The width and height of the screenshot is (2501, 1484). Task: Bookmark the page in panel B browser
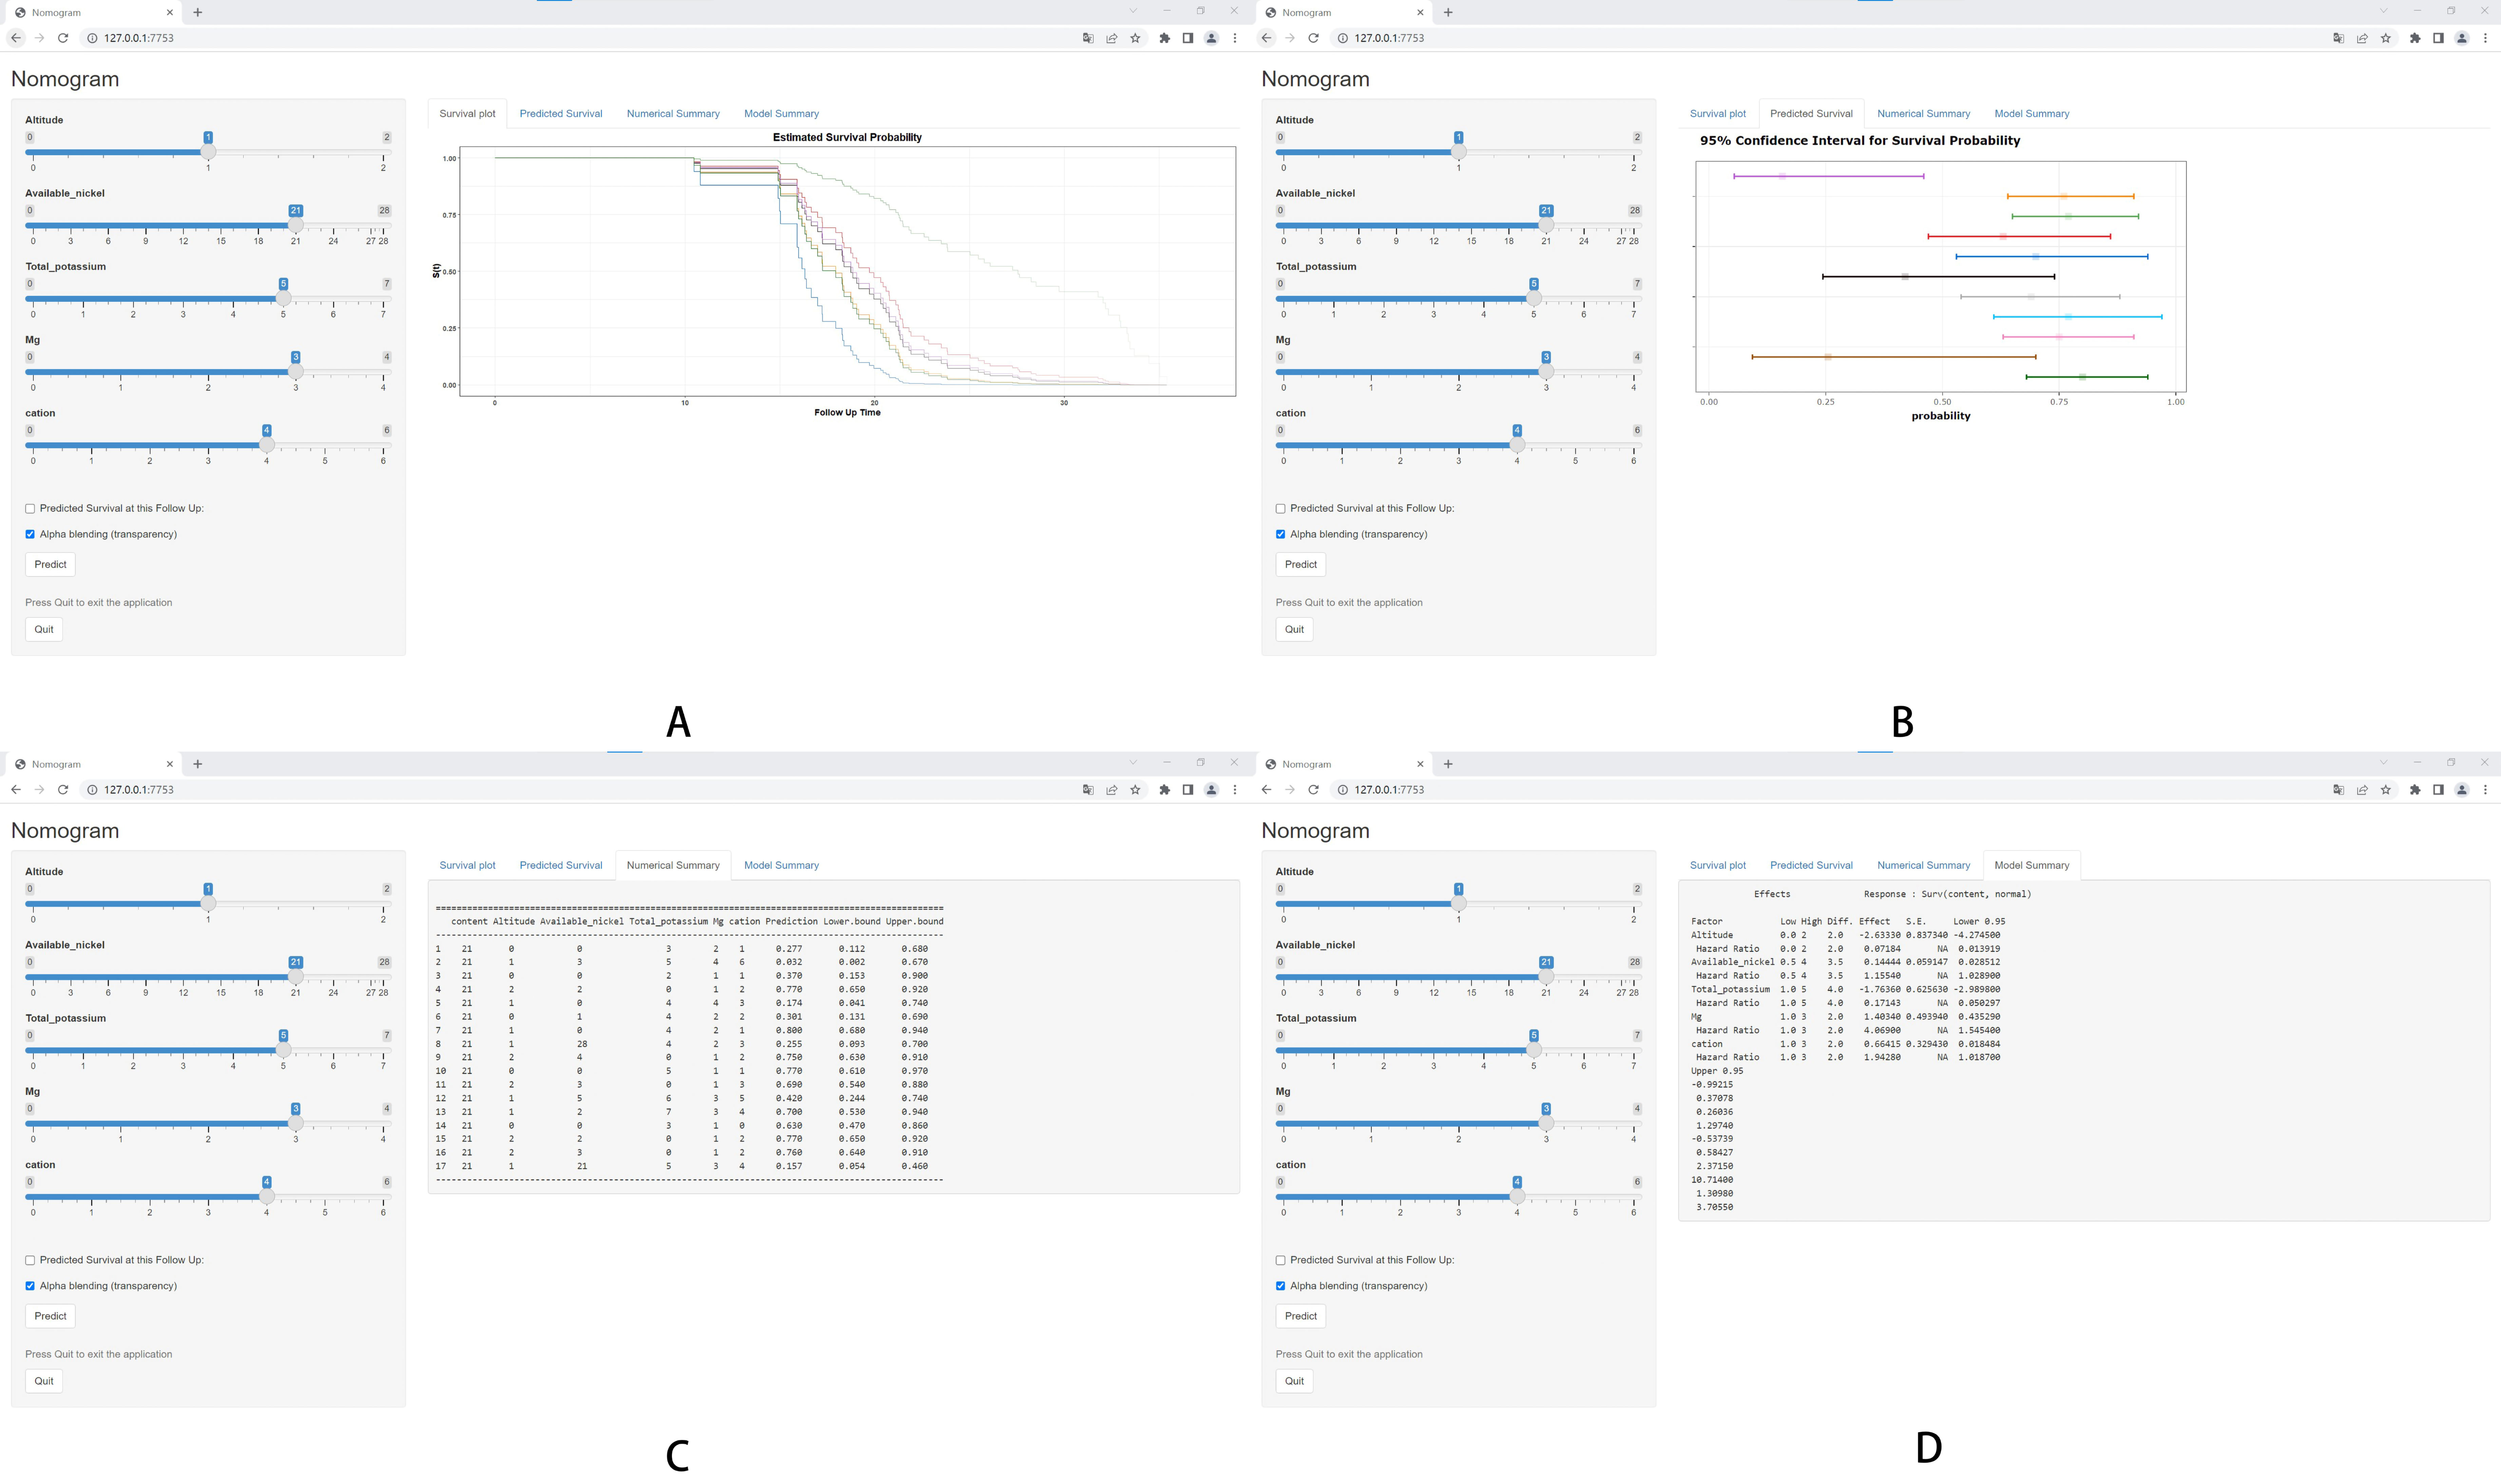(x=2386, y=38)
